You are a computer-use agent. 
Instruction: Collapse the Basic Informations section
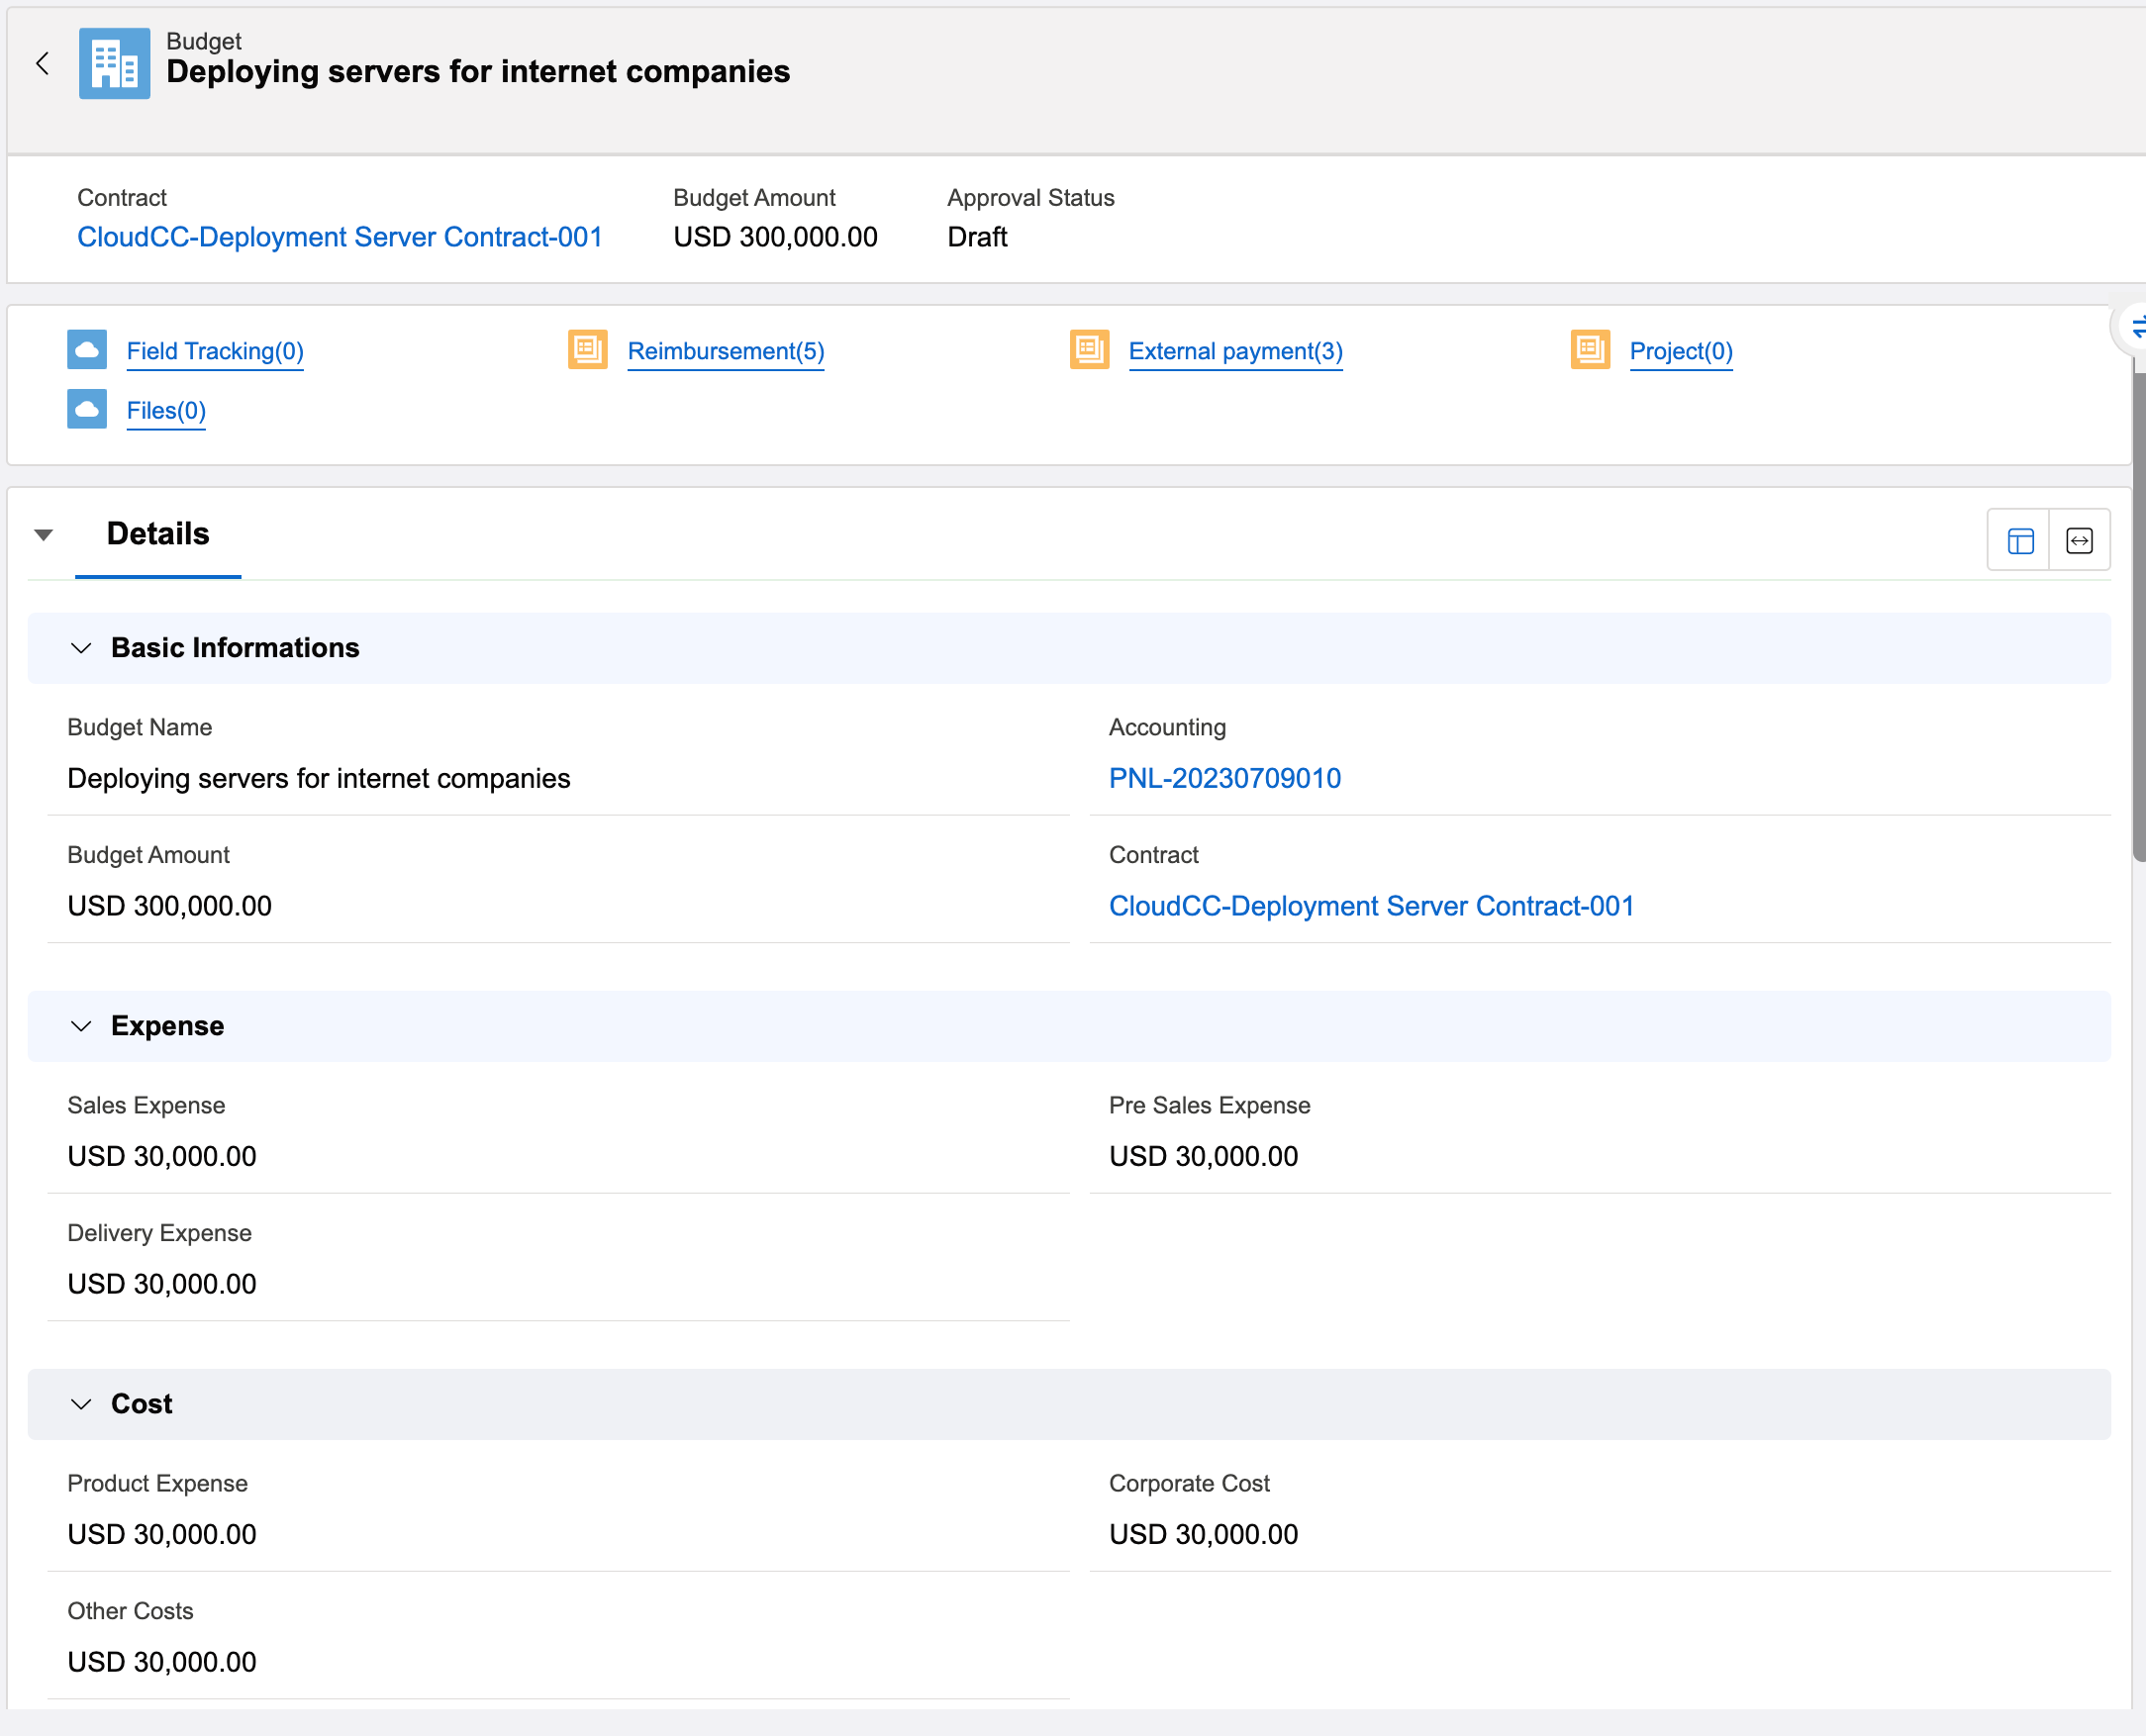(82, 648)
